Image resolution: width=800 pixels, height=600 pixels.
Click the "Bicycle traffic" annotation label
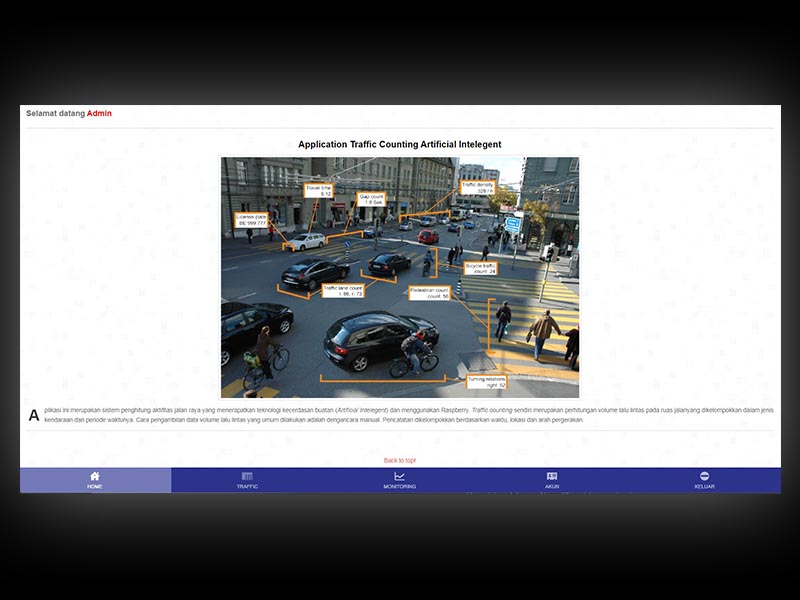pyautogui.click(x=481, y=268)
